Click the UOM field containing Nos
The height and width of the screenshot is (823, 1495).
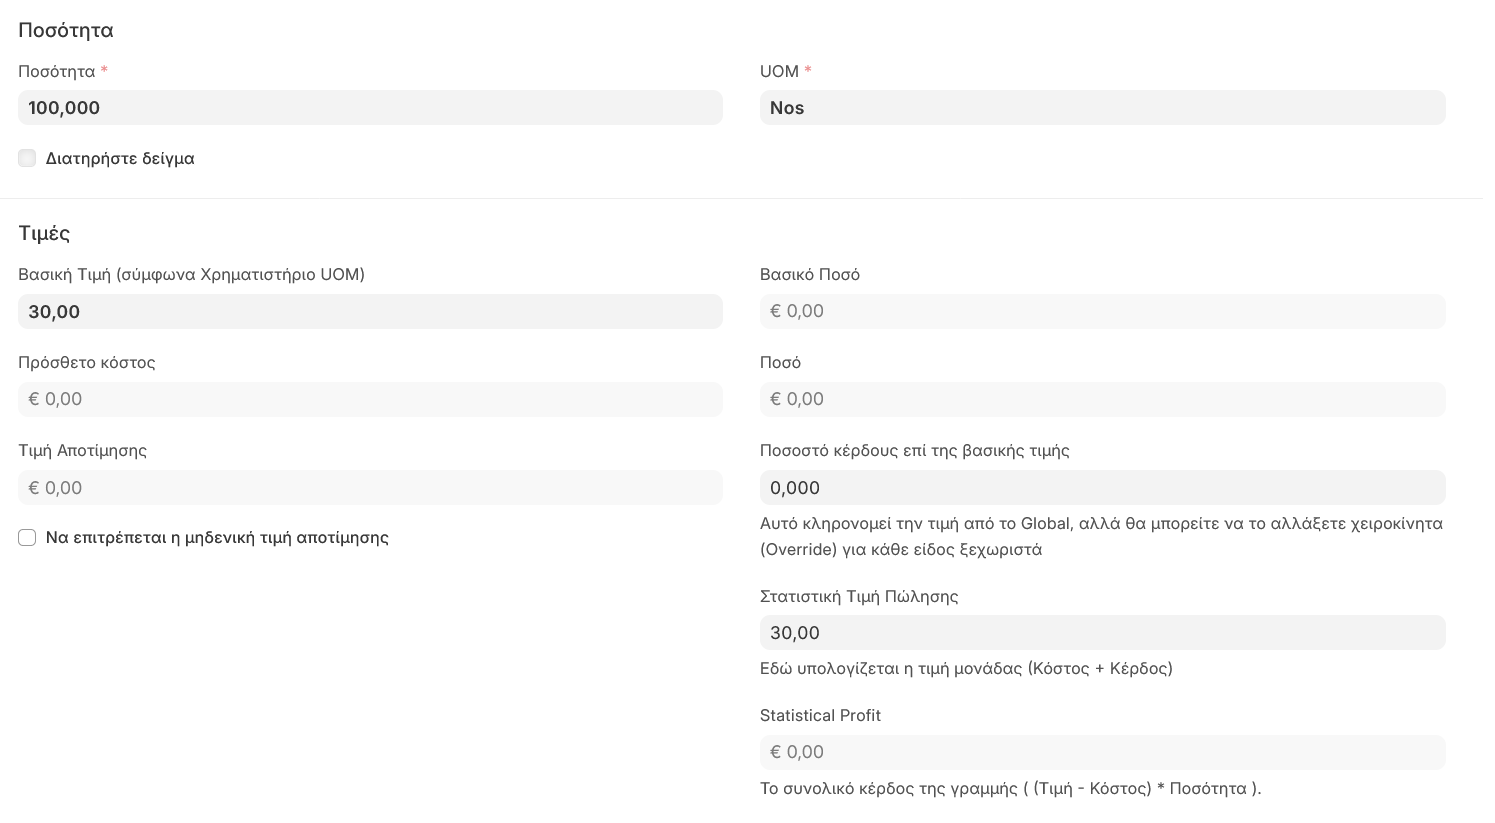[1102, 108]
